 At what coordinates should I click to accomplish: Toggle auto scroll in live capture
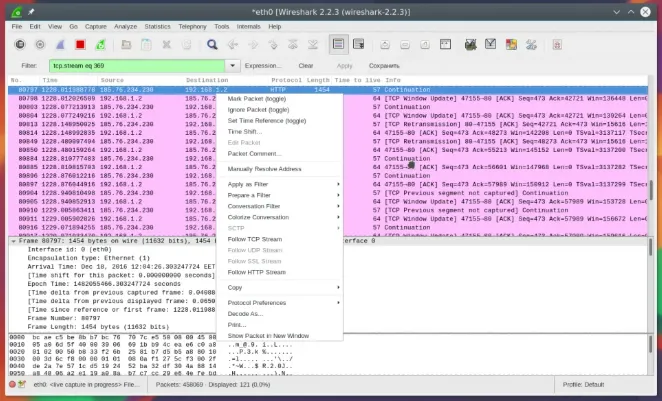click(x=359, y=44)
